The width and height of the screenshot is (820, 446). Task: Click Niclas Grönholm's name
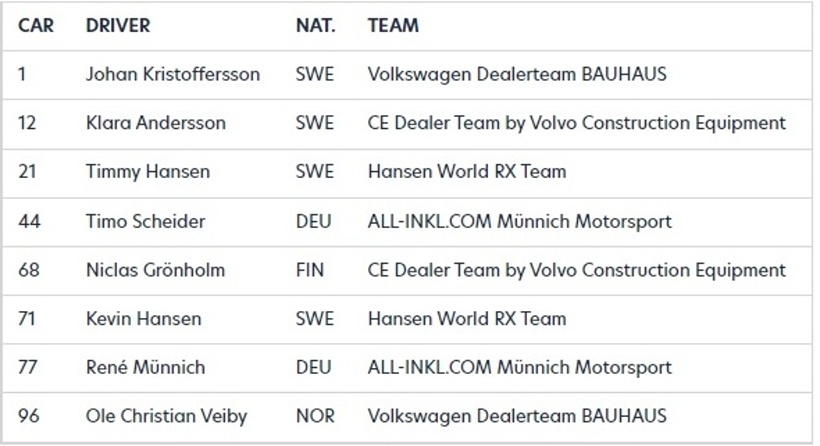155,270
